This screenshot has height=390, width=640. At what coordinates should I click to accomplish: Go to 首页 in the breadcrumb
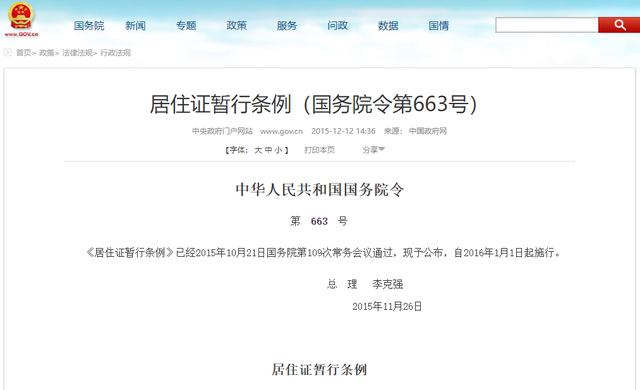[x=23, y=53]
